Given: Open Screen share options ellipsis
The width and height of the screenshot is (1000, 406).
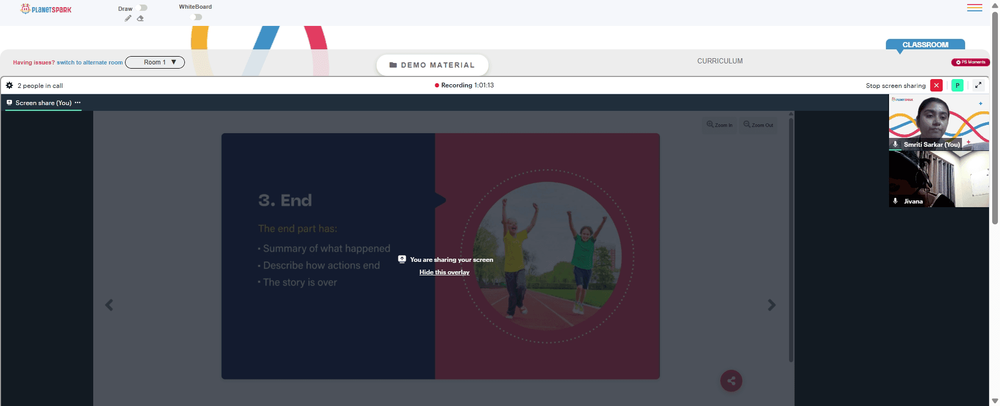Looking at the screenshot, I should [78, 103].
